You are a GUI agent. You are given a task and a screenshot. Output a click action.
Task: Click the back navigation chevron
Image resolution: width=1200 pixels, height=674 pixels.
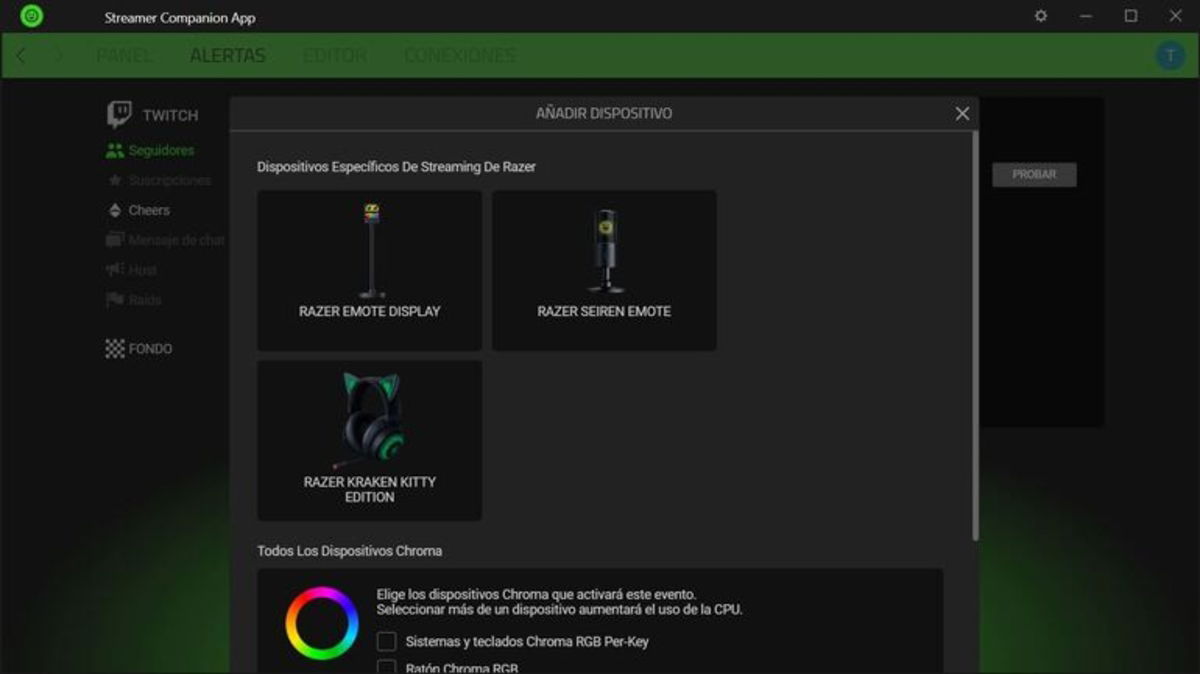(x=21, y=55)
